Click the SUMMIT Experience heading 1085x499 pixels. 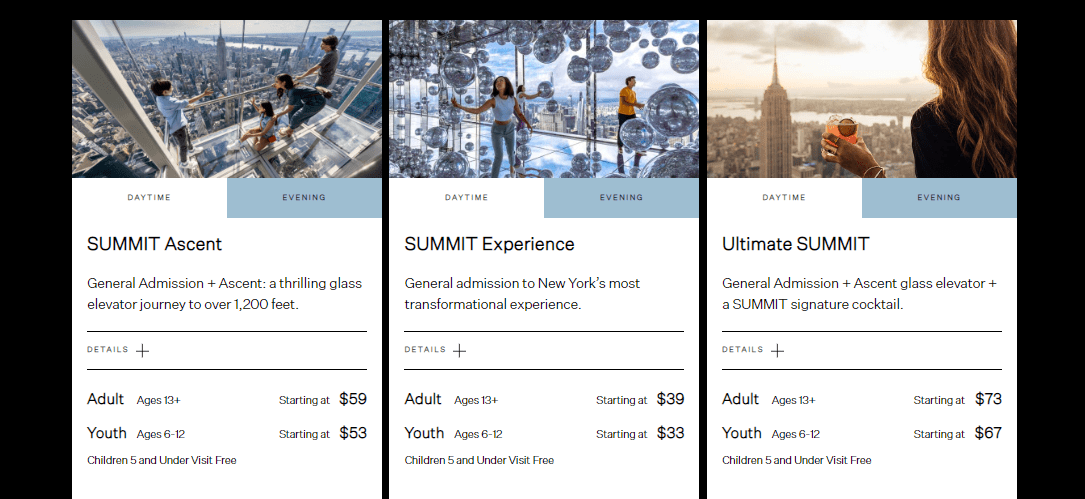[489, 244]
